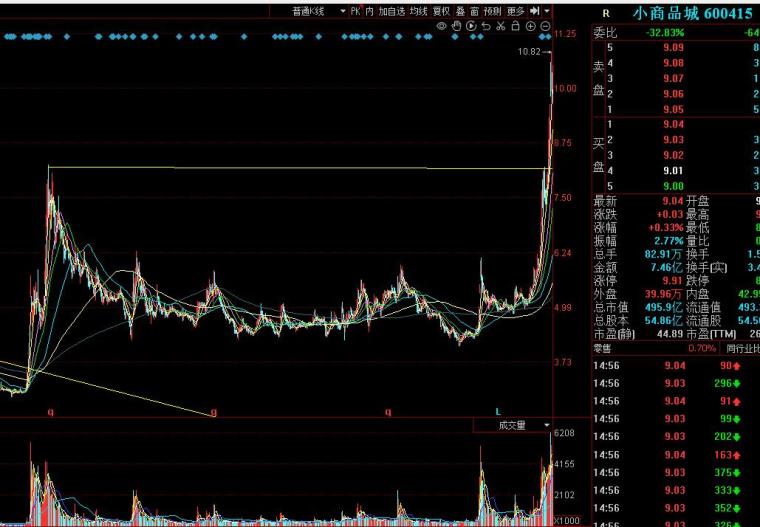Click 加自选 to add to watchlist

coord(392,11)
